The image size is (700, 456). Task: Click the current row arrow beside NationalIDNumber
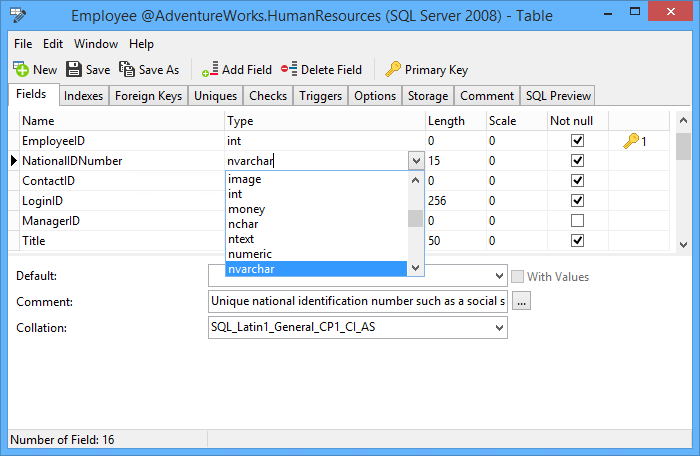(14, 160)
